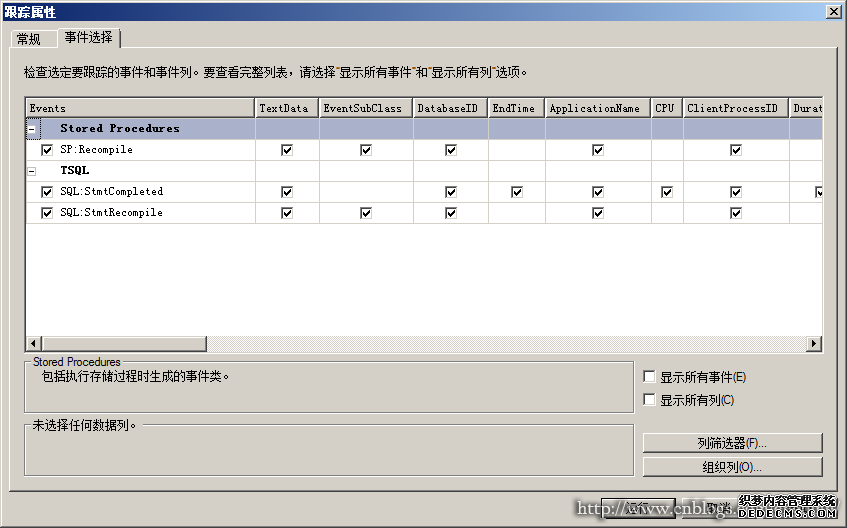Click the ApplicationName column header
Screen dimensions: 847x528
[597, 108]
